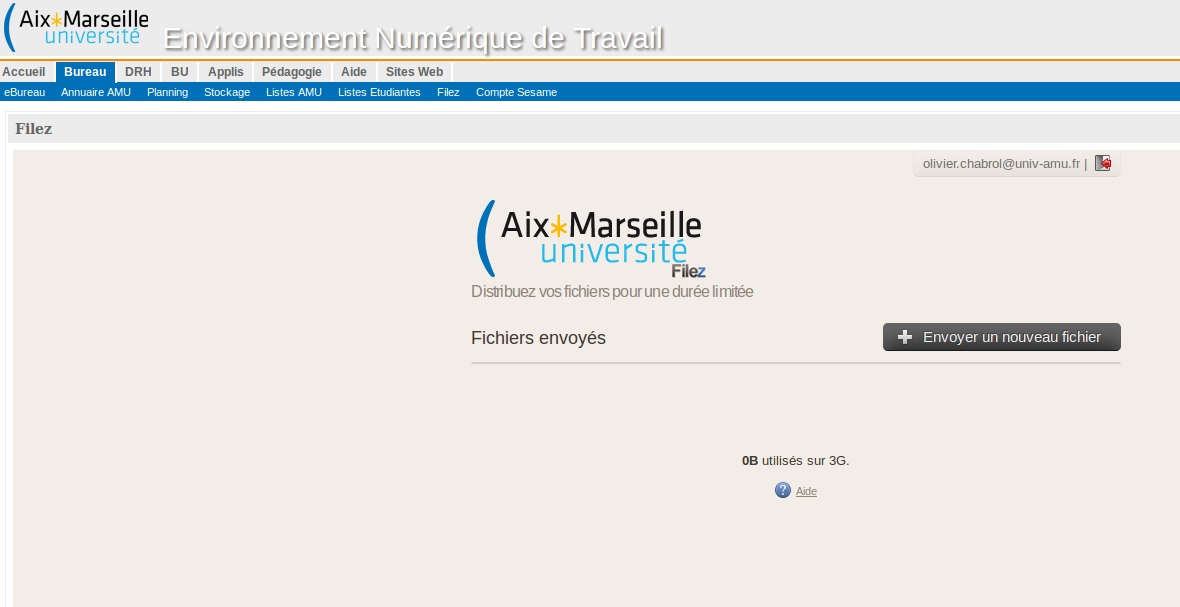Screen dimensions: 1180x607
Task: Switch to the Accueil tab
Action: [x=24, y=72]
